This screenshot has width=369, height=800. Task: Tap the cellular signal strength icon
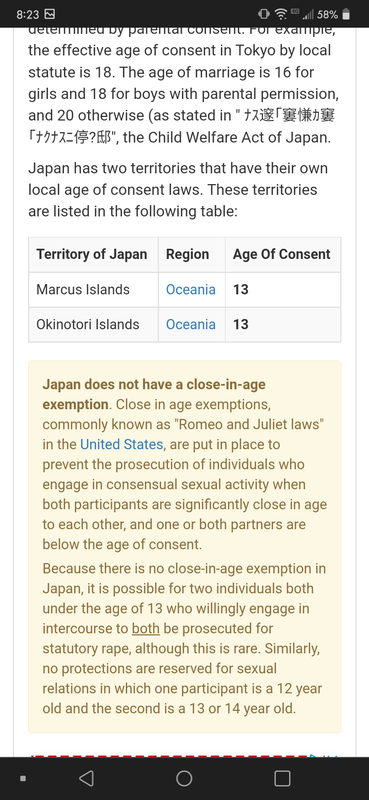[x=308, y=14]
